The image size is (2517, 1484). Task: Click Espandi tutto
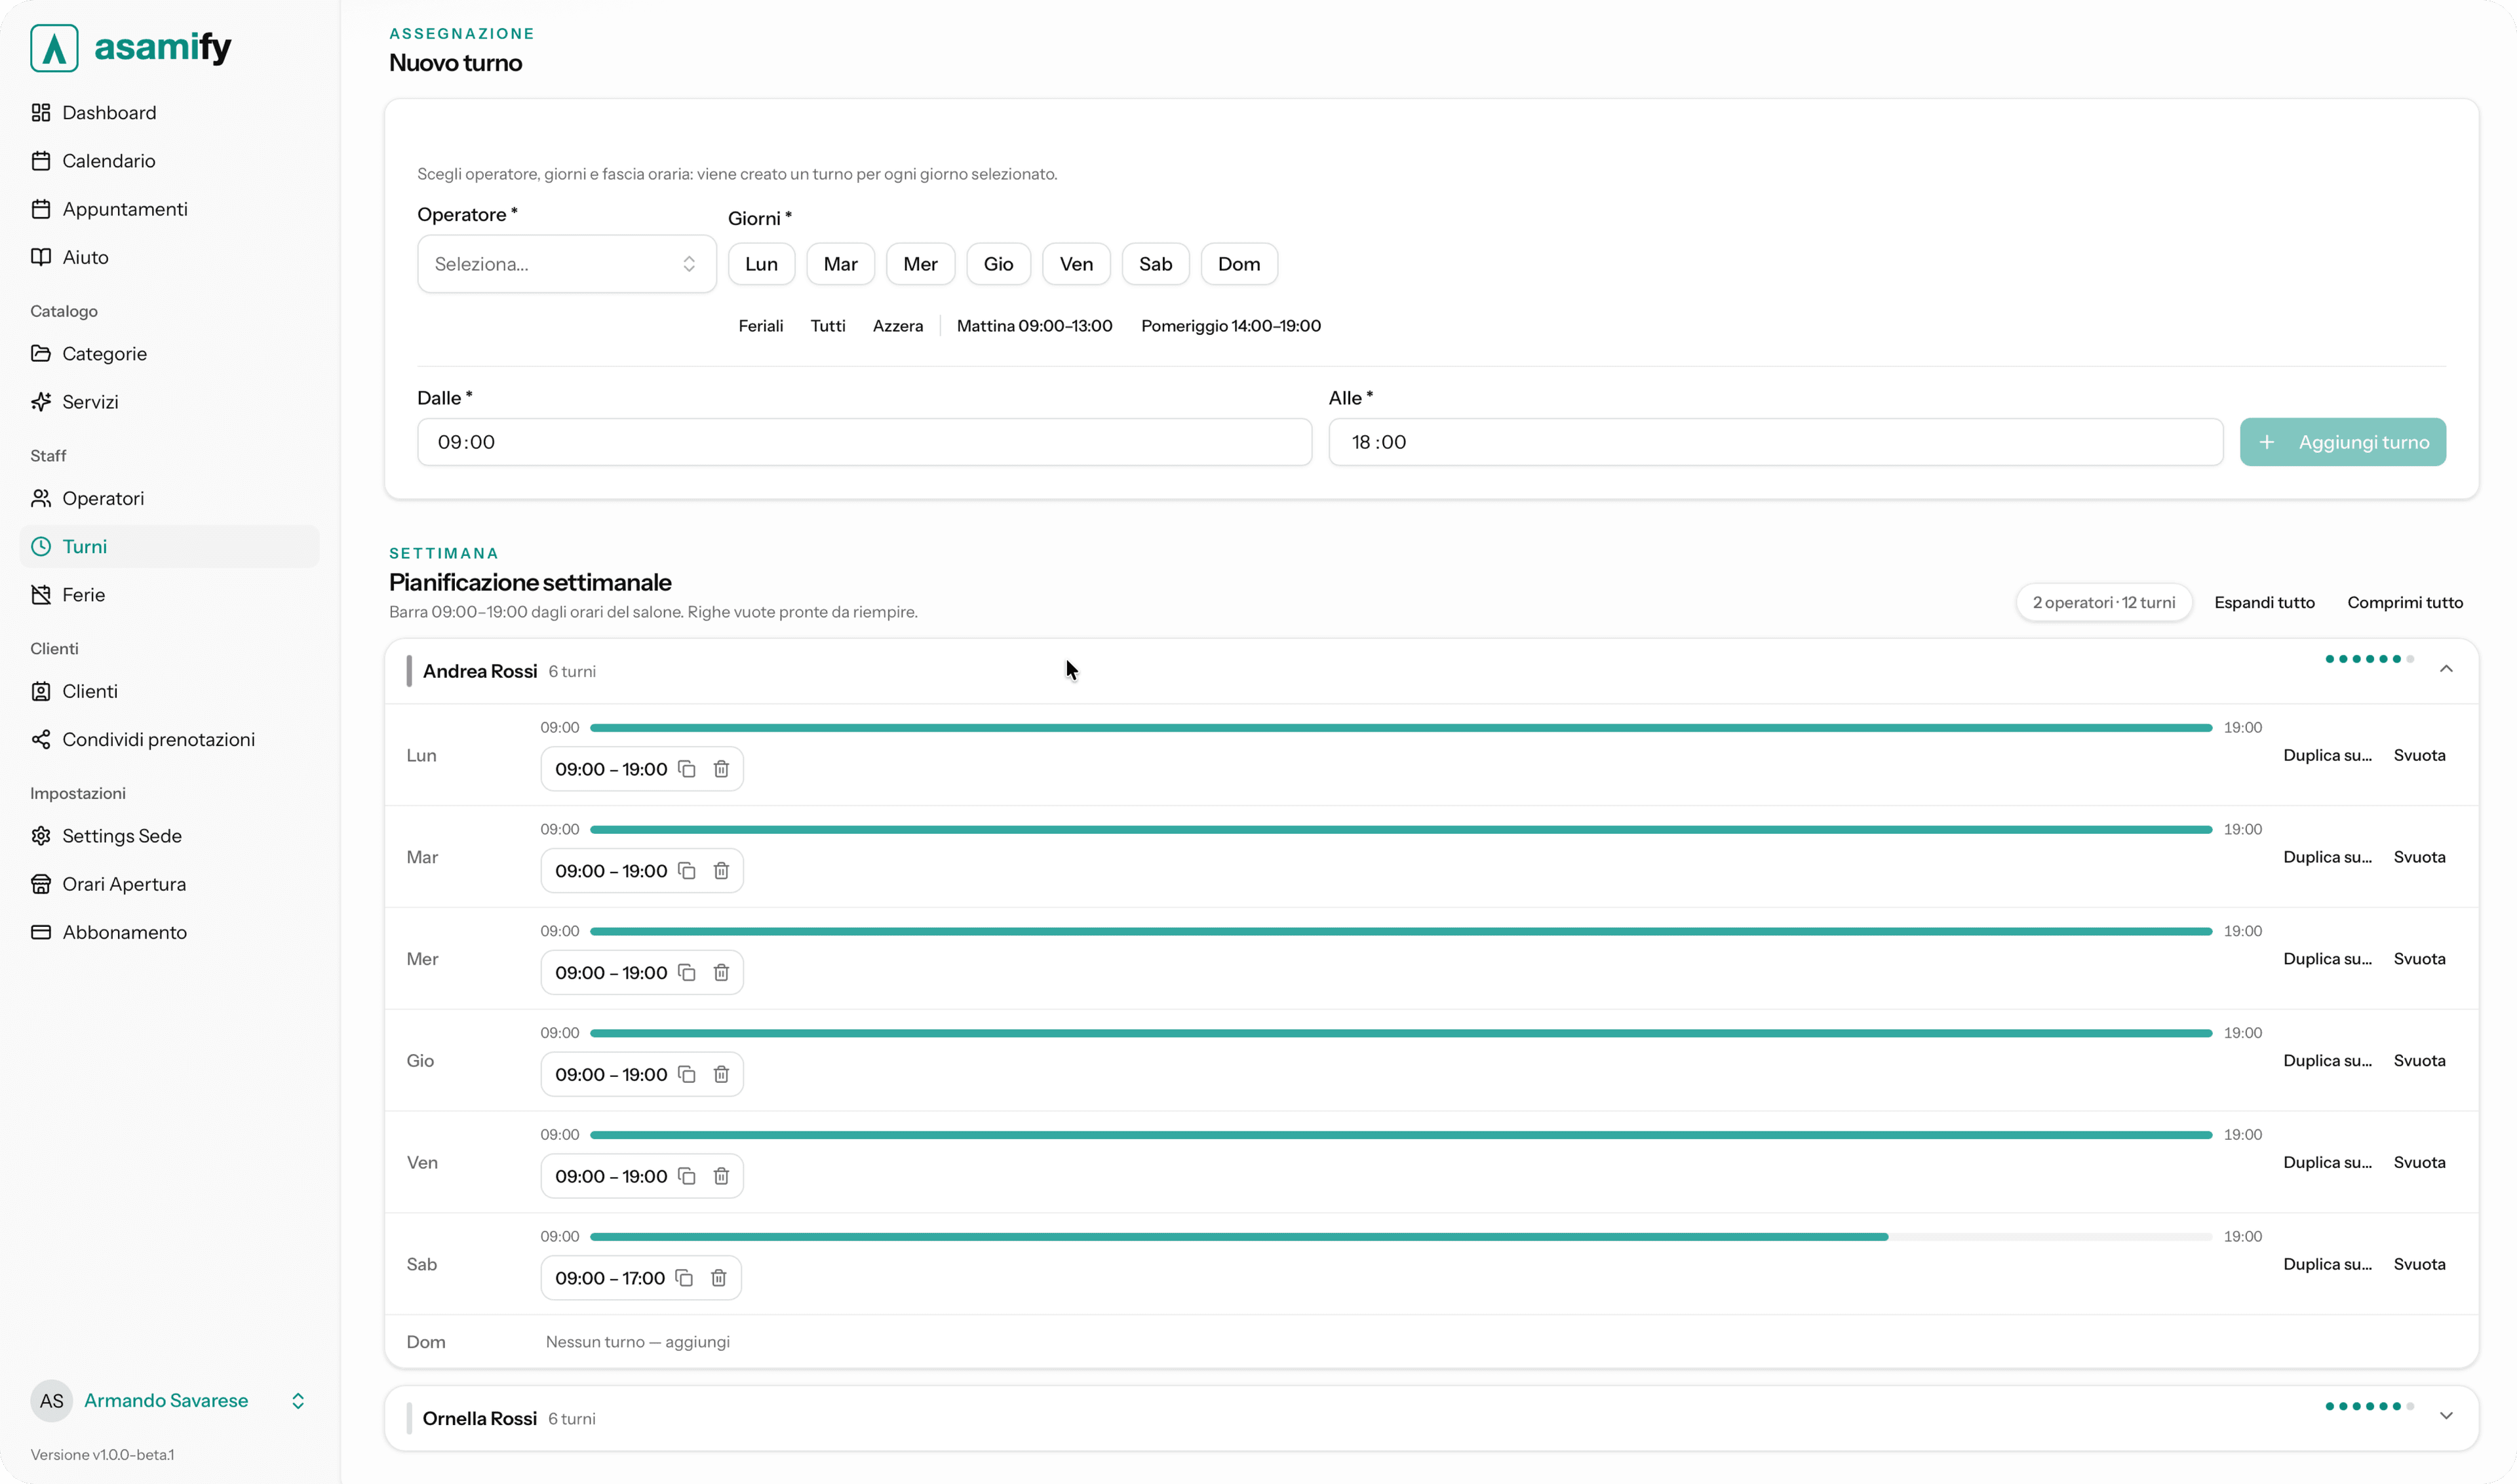click(x=2264, y=602)
